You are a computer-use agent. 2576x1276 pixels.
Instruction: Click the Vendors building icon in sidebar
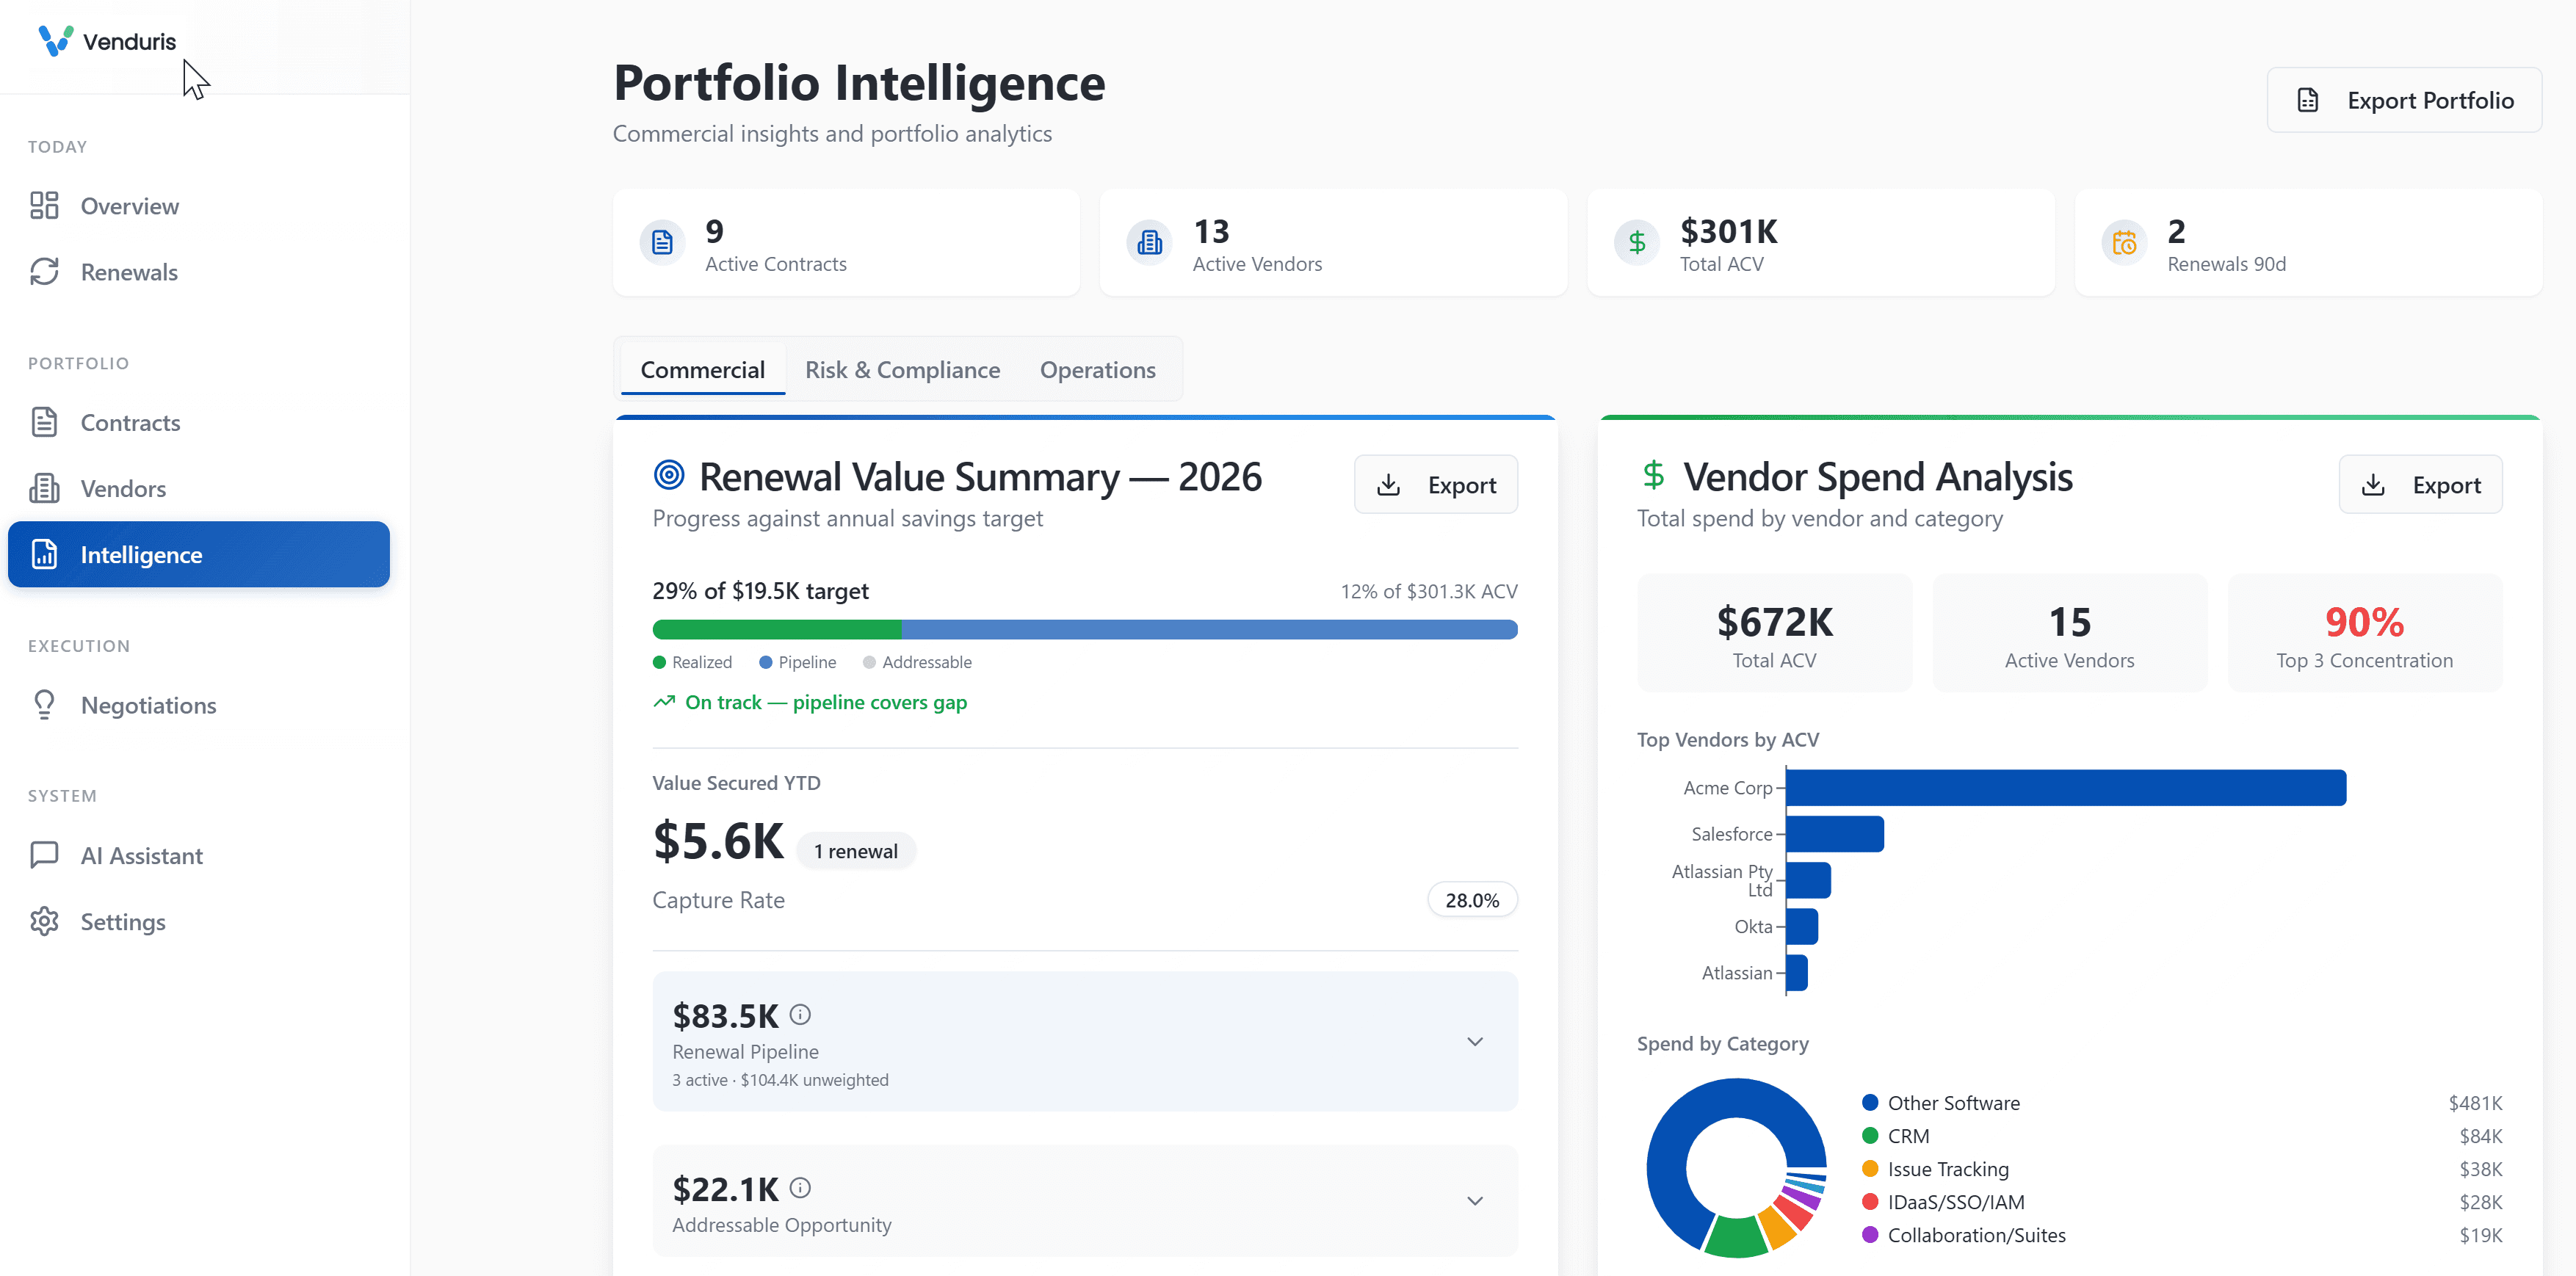(44, 488)
